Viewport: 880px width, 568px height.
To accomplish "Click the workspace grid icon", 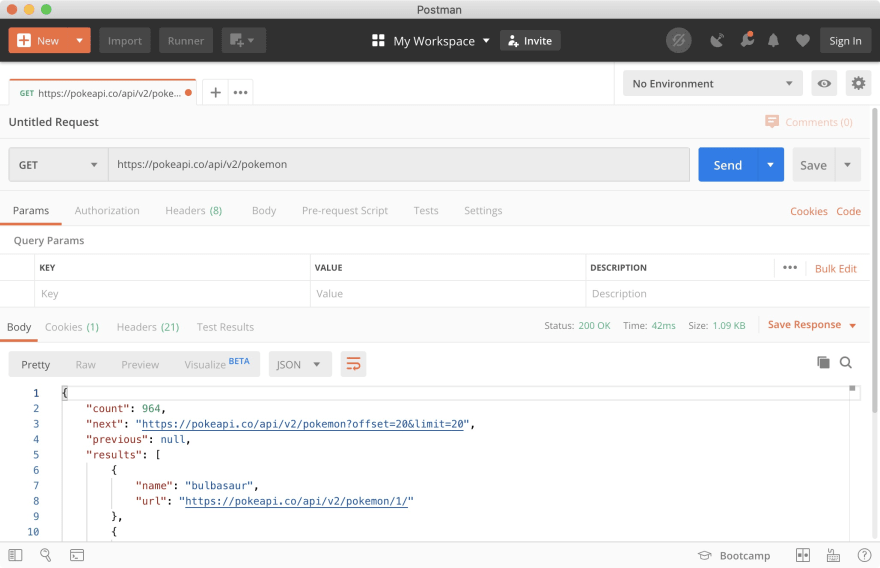I will click(378, 40).
